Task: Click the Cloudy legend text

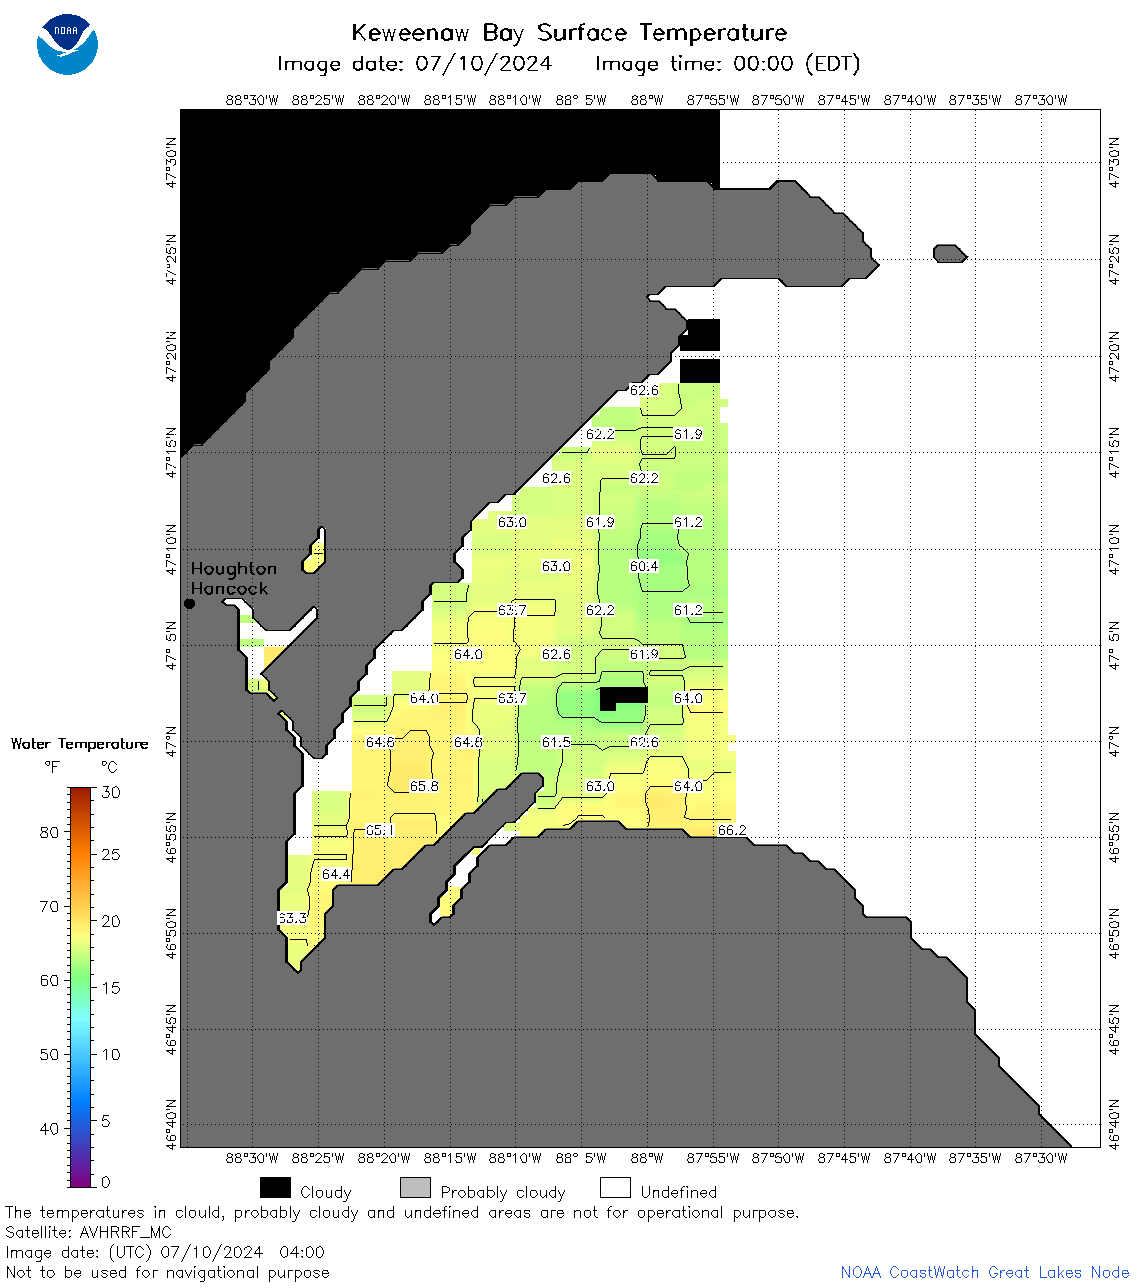Action: click(325, 1192)
